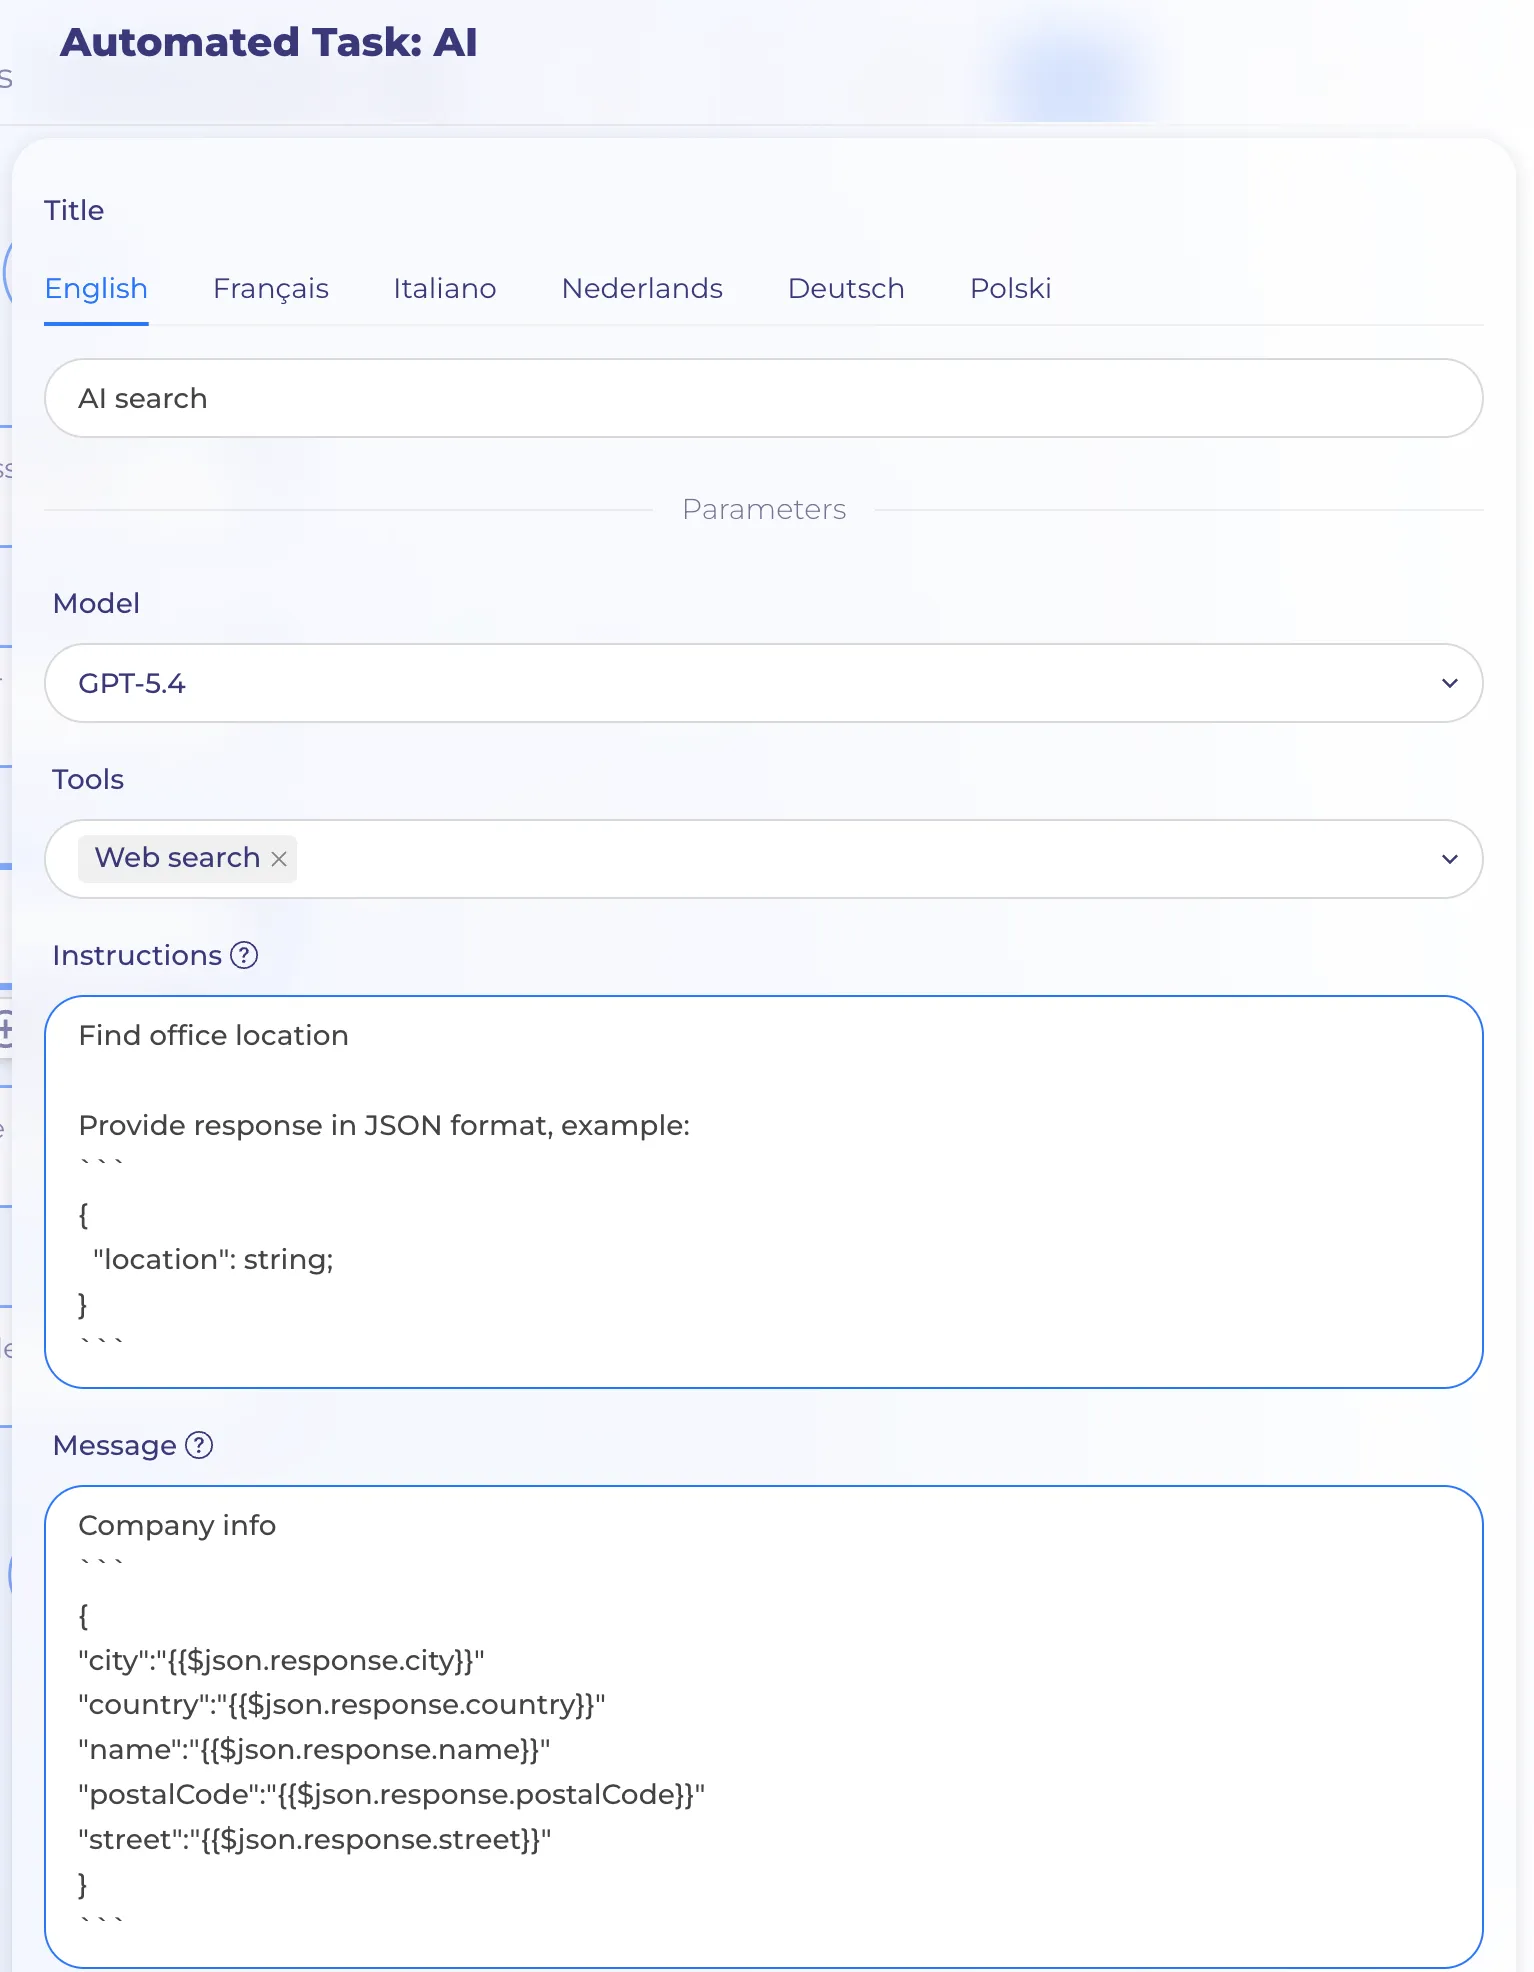
Task: Click the Model field label
Action: pos(96,603)
